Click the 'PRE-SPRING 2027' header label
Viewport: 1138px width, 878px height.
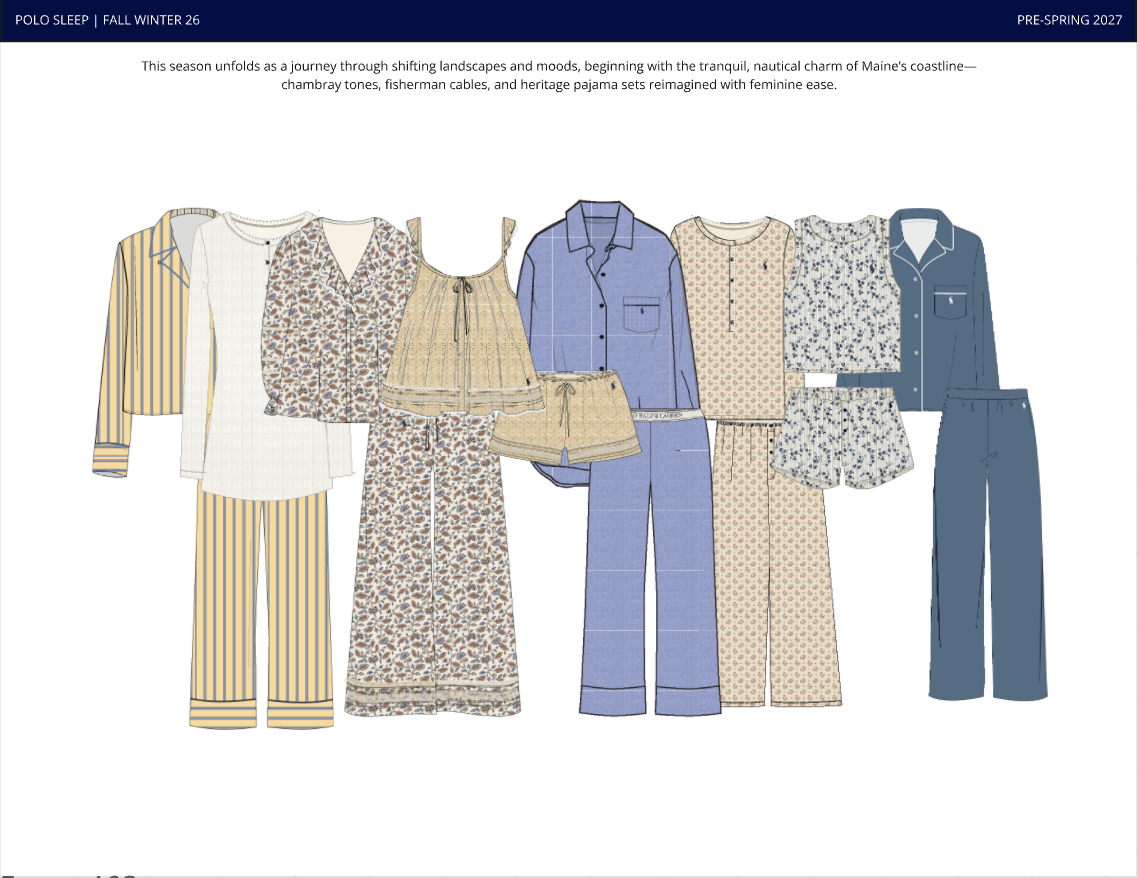[x=1069, y=20]
